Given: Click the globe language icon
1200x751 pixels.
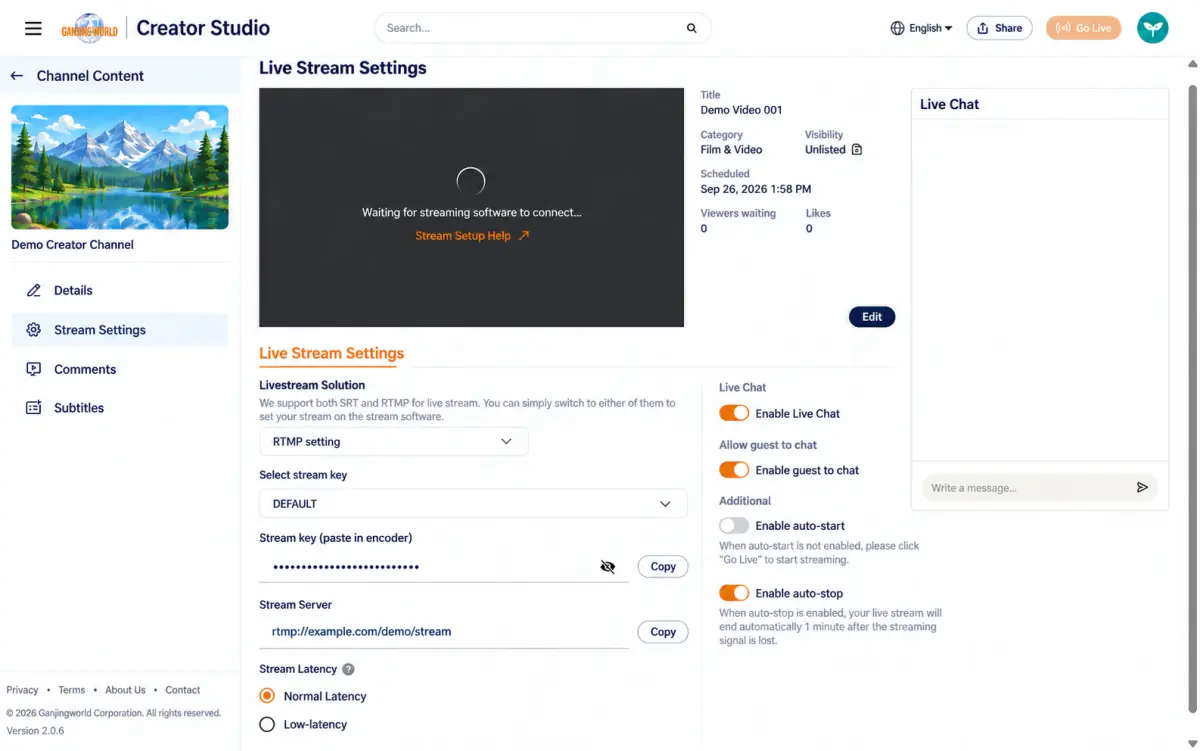Looking at the screenshot, I should (x=897, y=28).
